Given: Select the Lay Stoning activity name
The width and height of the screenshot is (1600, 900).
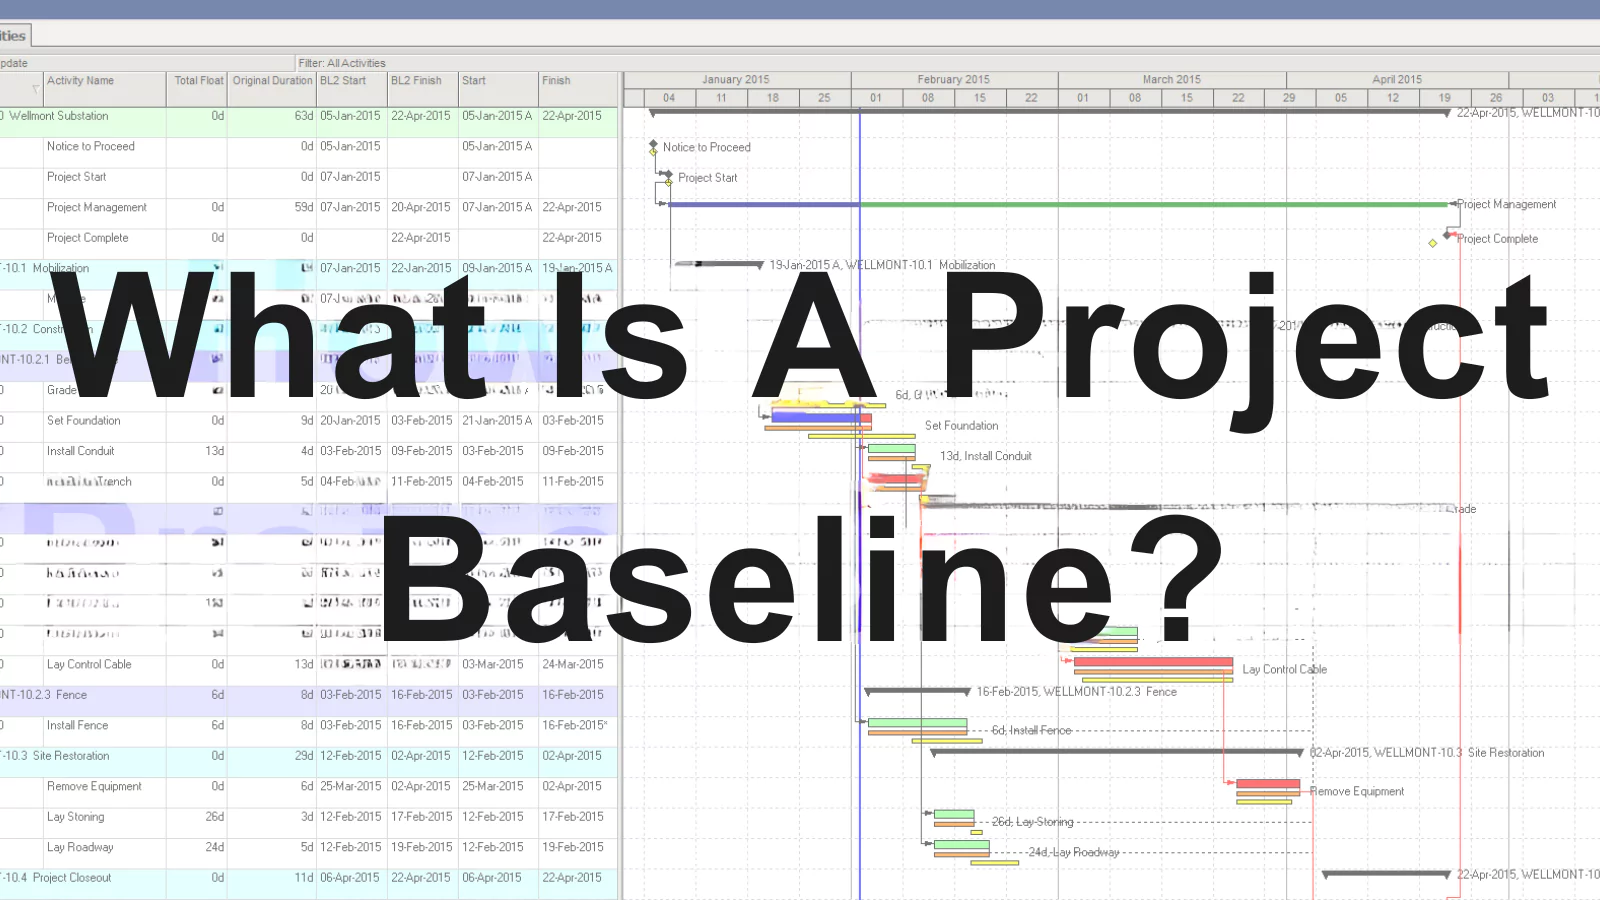Looking at the screenshot, I should coord(75,817).
